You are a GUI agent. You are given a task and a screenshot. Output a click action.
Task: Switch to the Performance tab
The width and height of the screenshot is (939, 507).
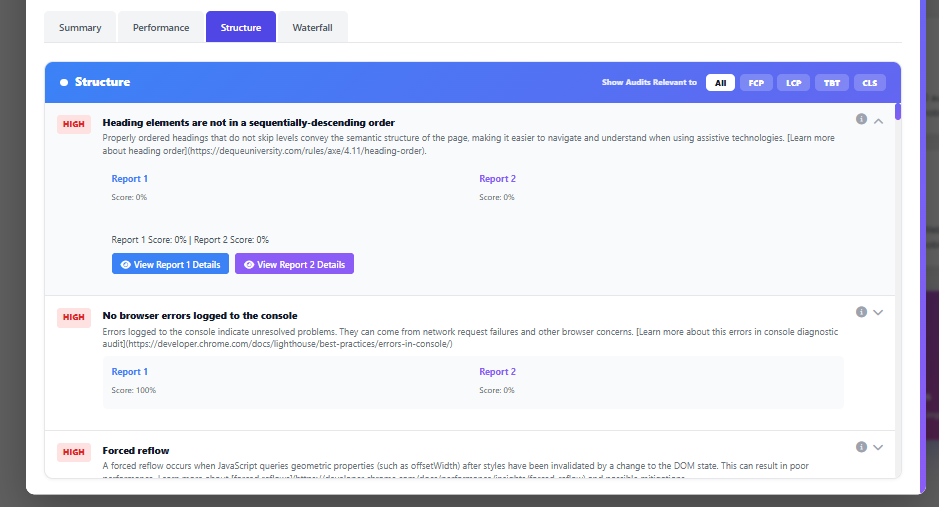(160, 28)
